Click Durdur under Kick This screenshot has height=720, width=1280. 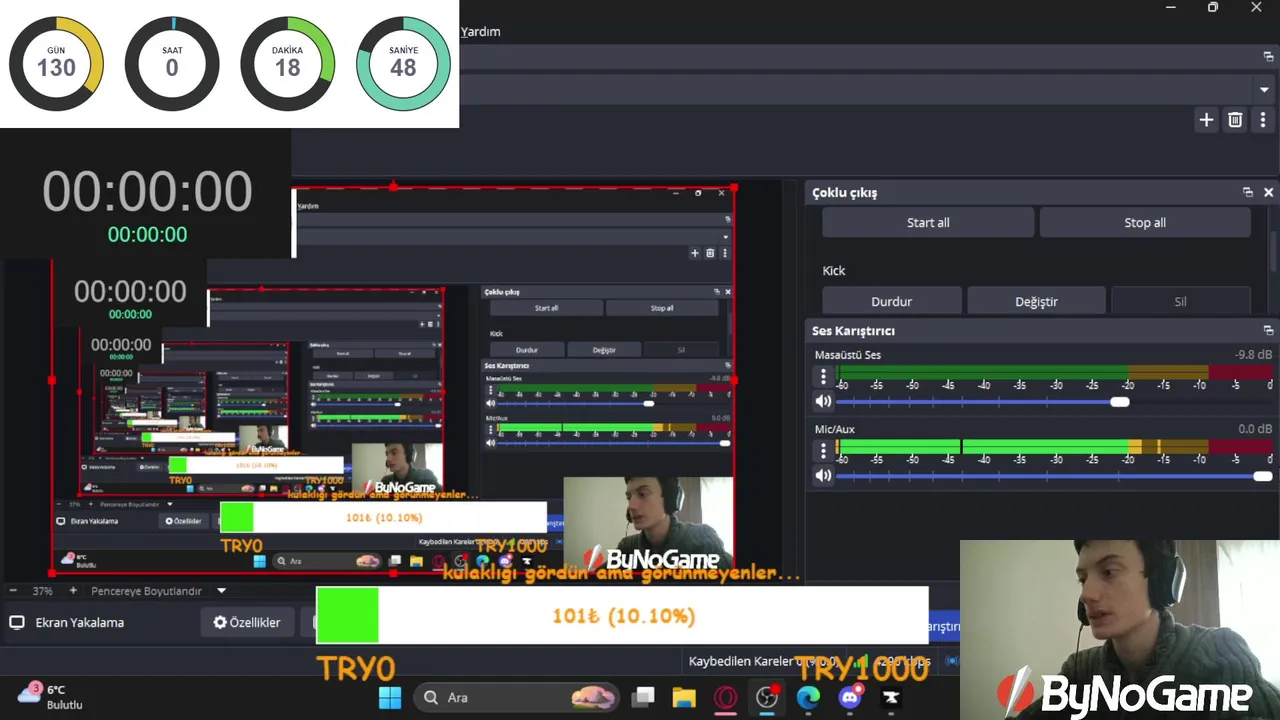(891, 301)
